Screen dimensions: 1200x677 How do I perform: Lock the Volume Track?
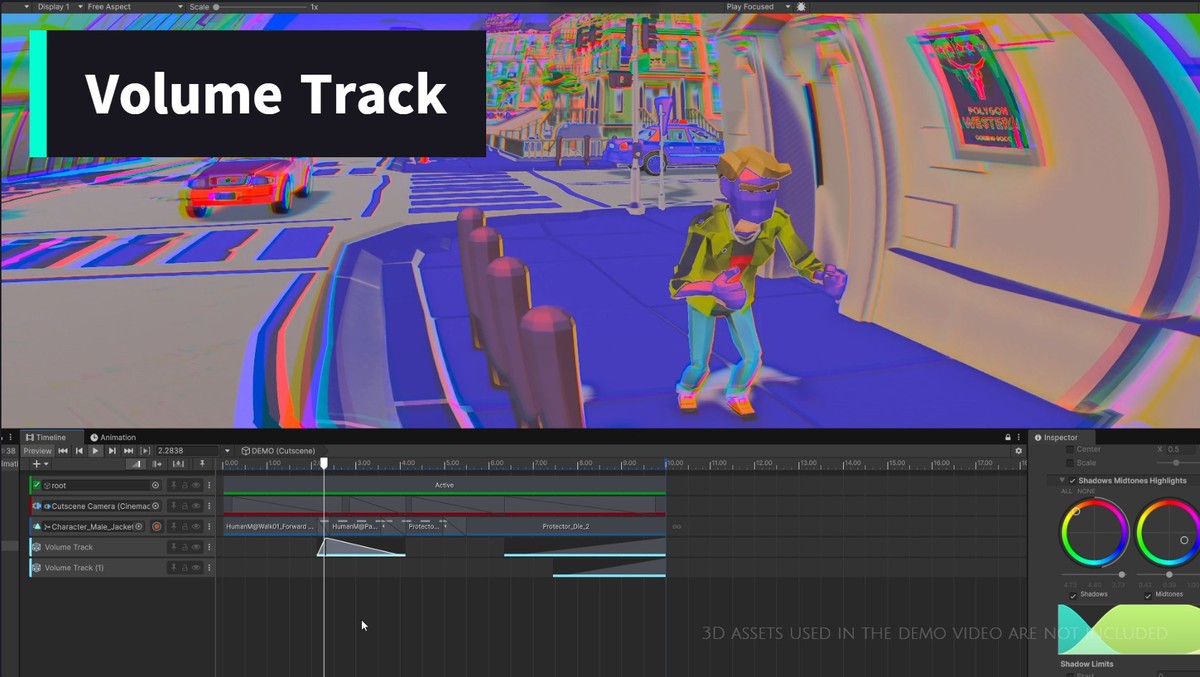[185, 547]
